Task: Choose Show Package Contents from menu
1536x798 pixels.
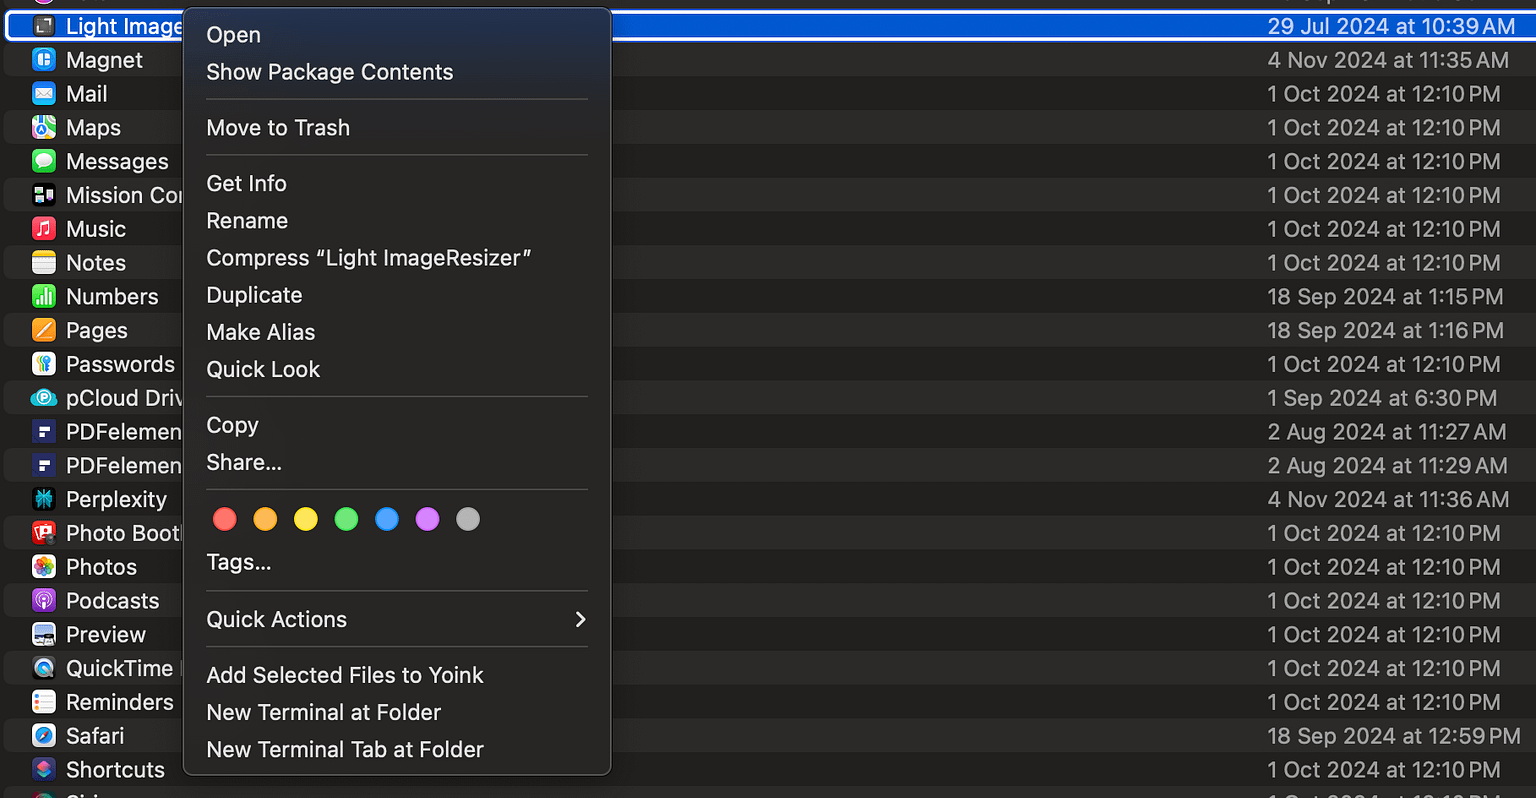Action: click(x=330, y=71)
